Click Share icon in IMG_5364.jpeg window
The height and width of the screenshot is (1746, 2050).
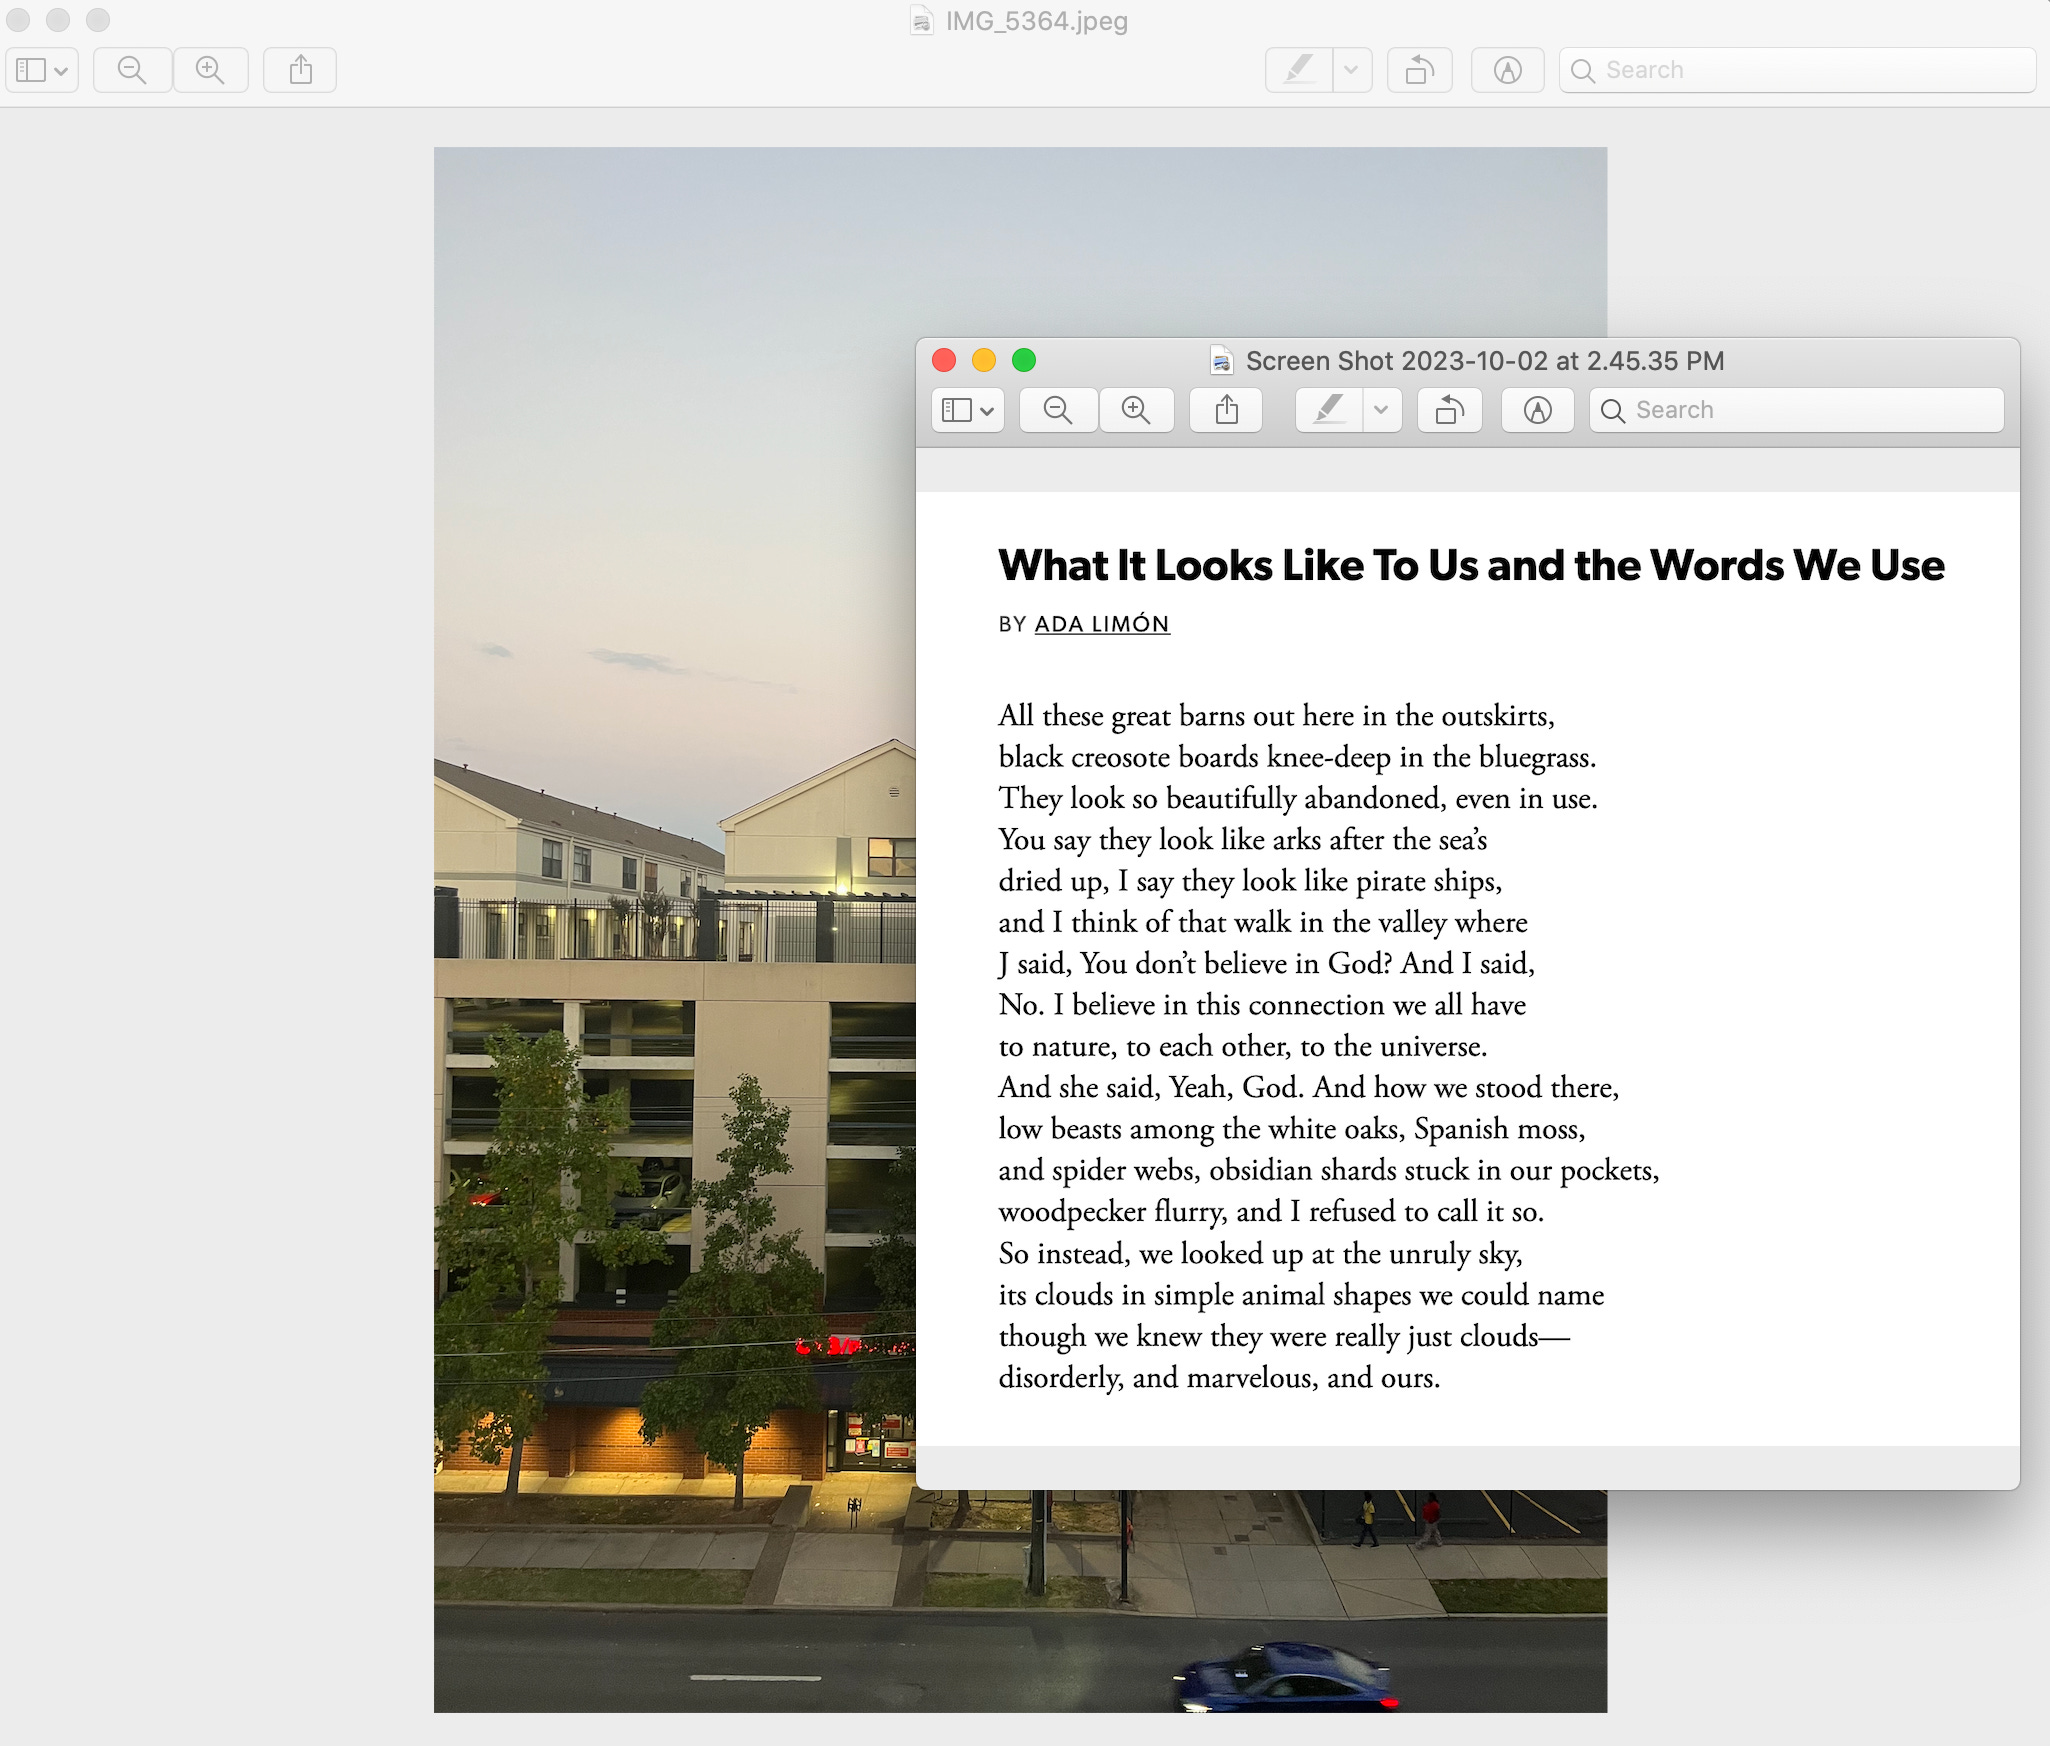300,70
